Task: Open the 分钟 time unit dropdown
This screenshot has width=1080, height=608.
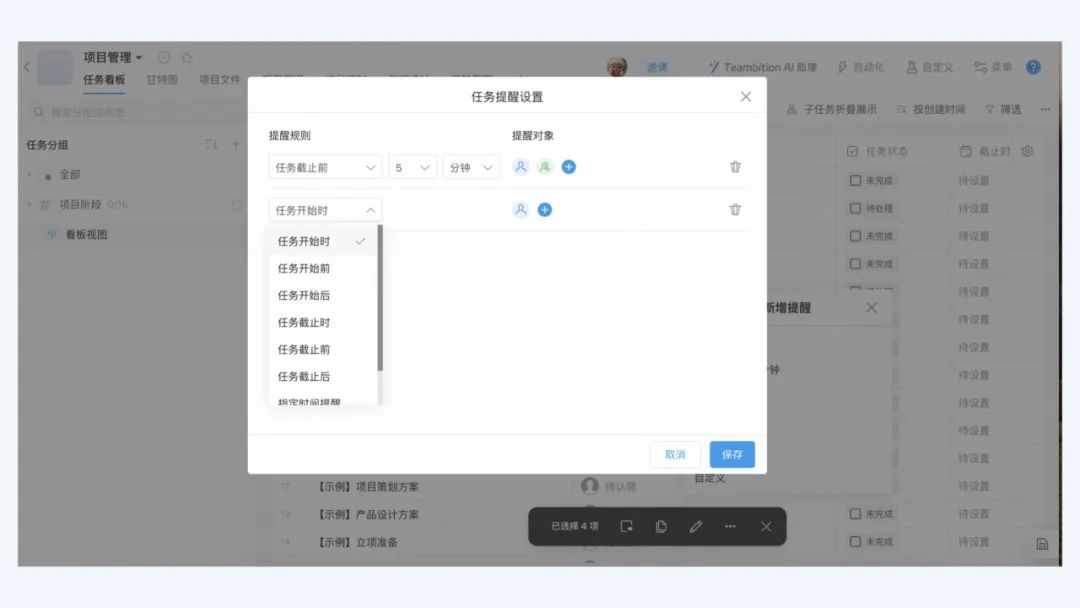Action: pos(471,168)
